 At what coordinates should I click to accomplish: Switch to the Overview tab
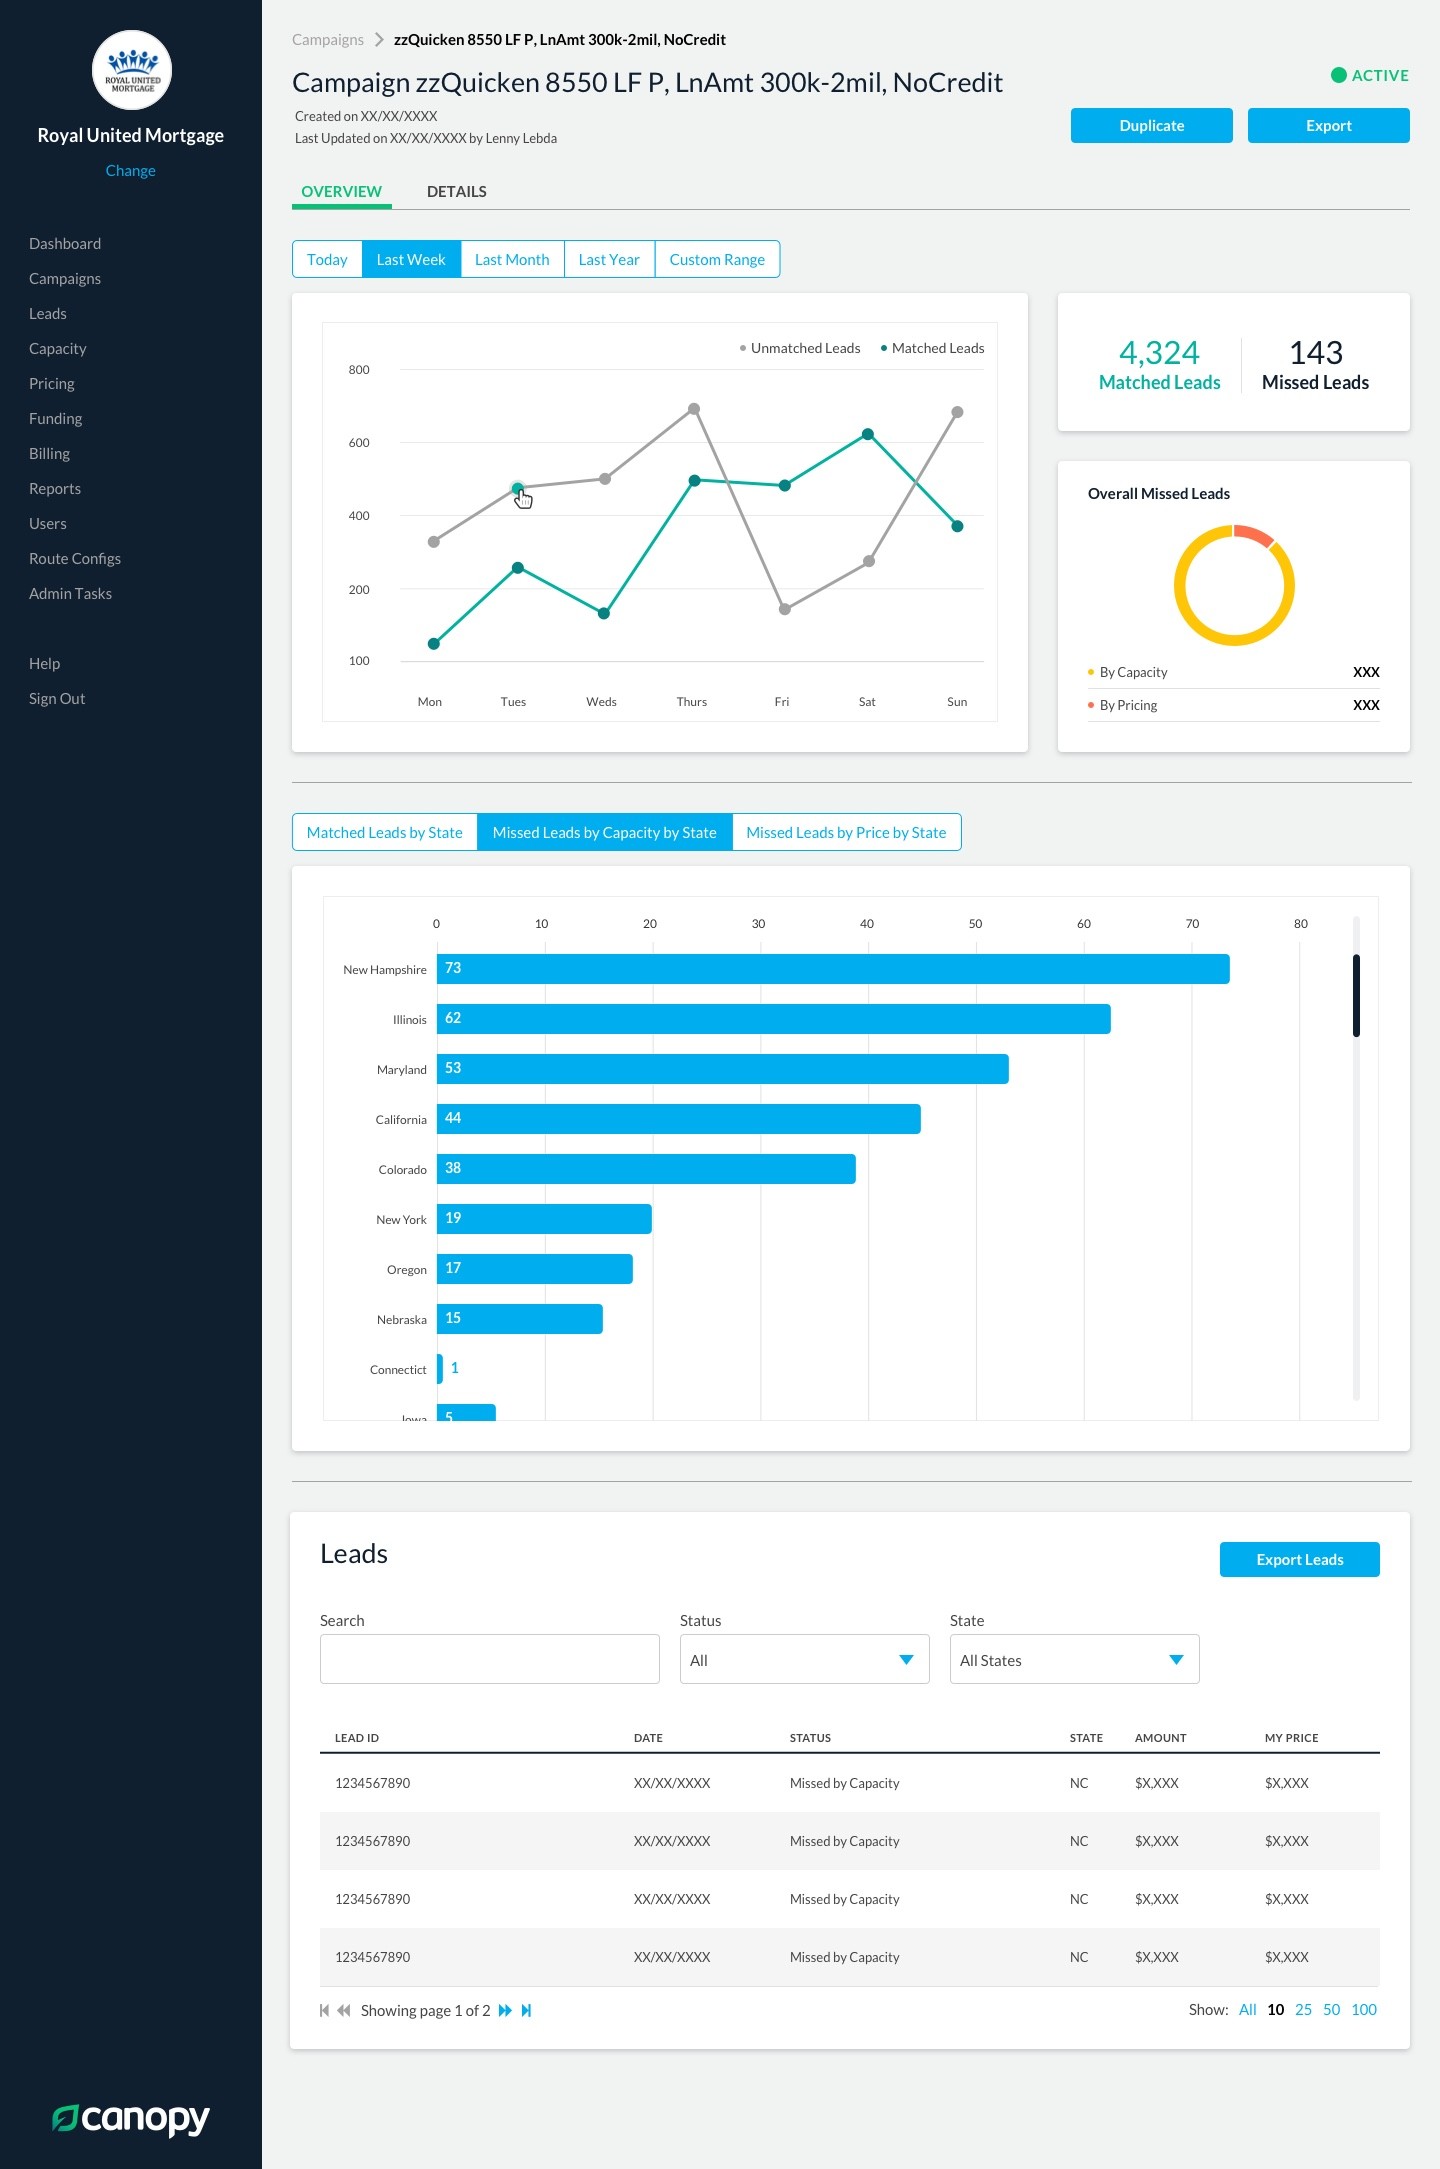341,191
